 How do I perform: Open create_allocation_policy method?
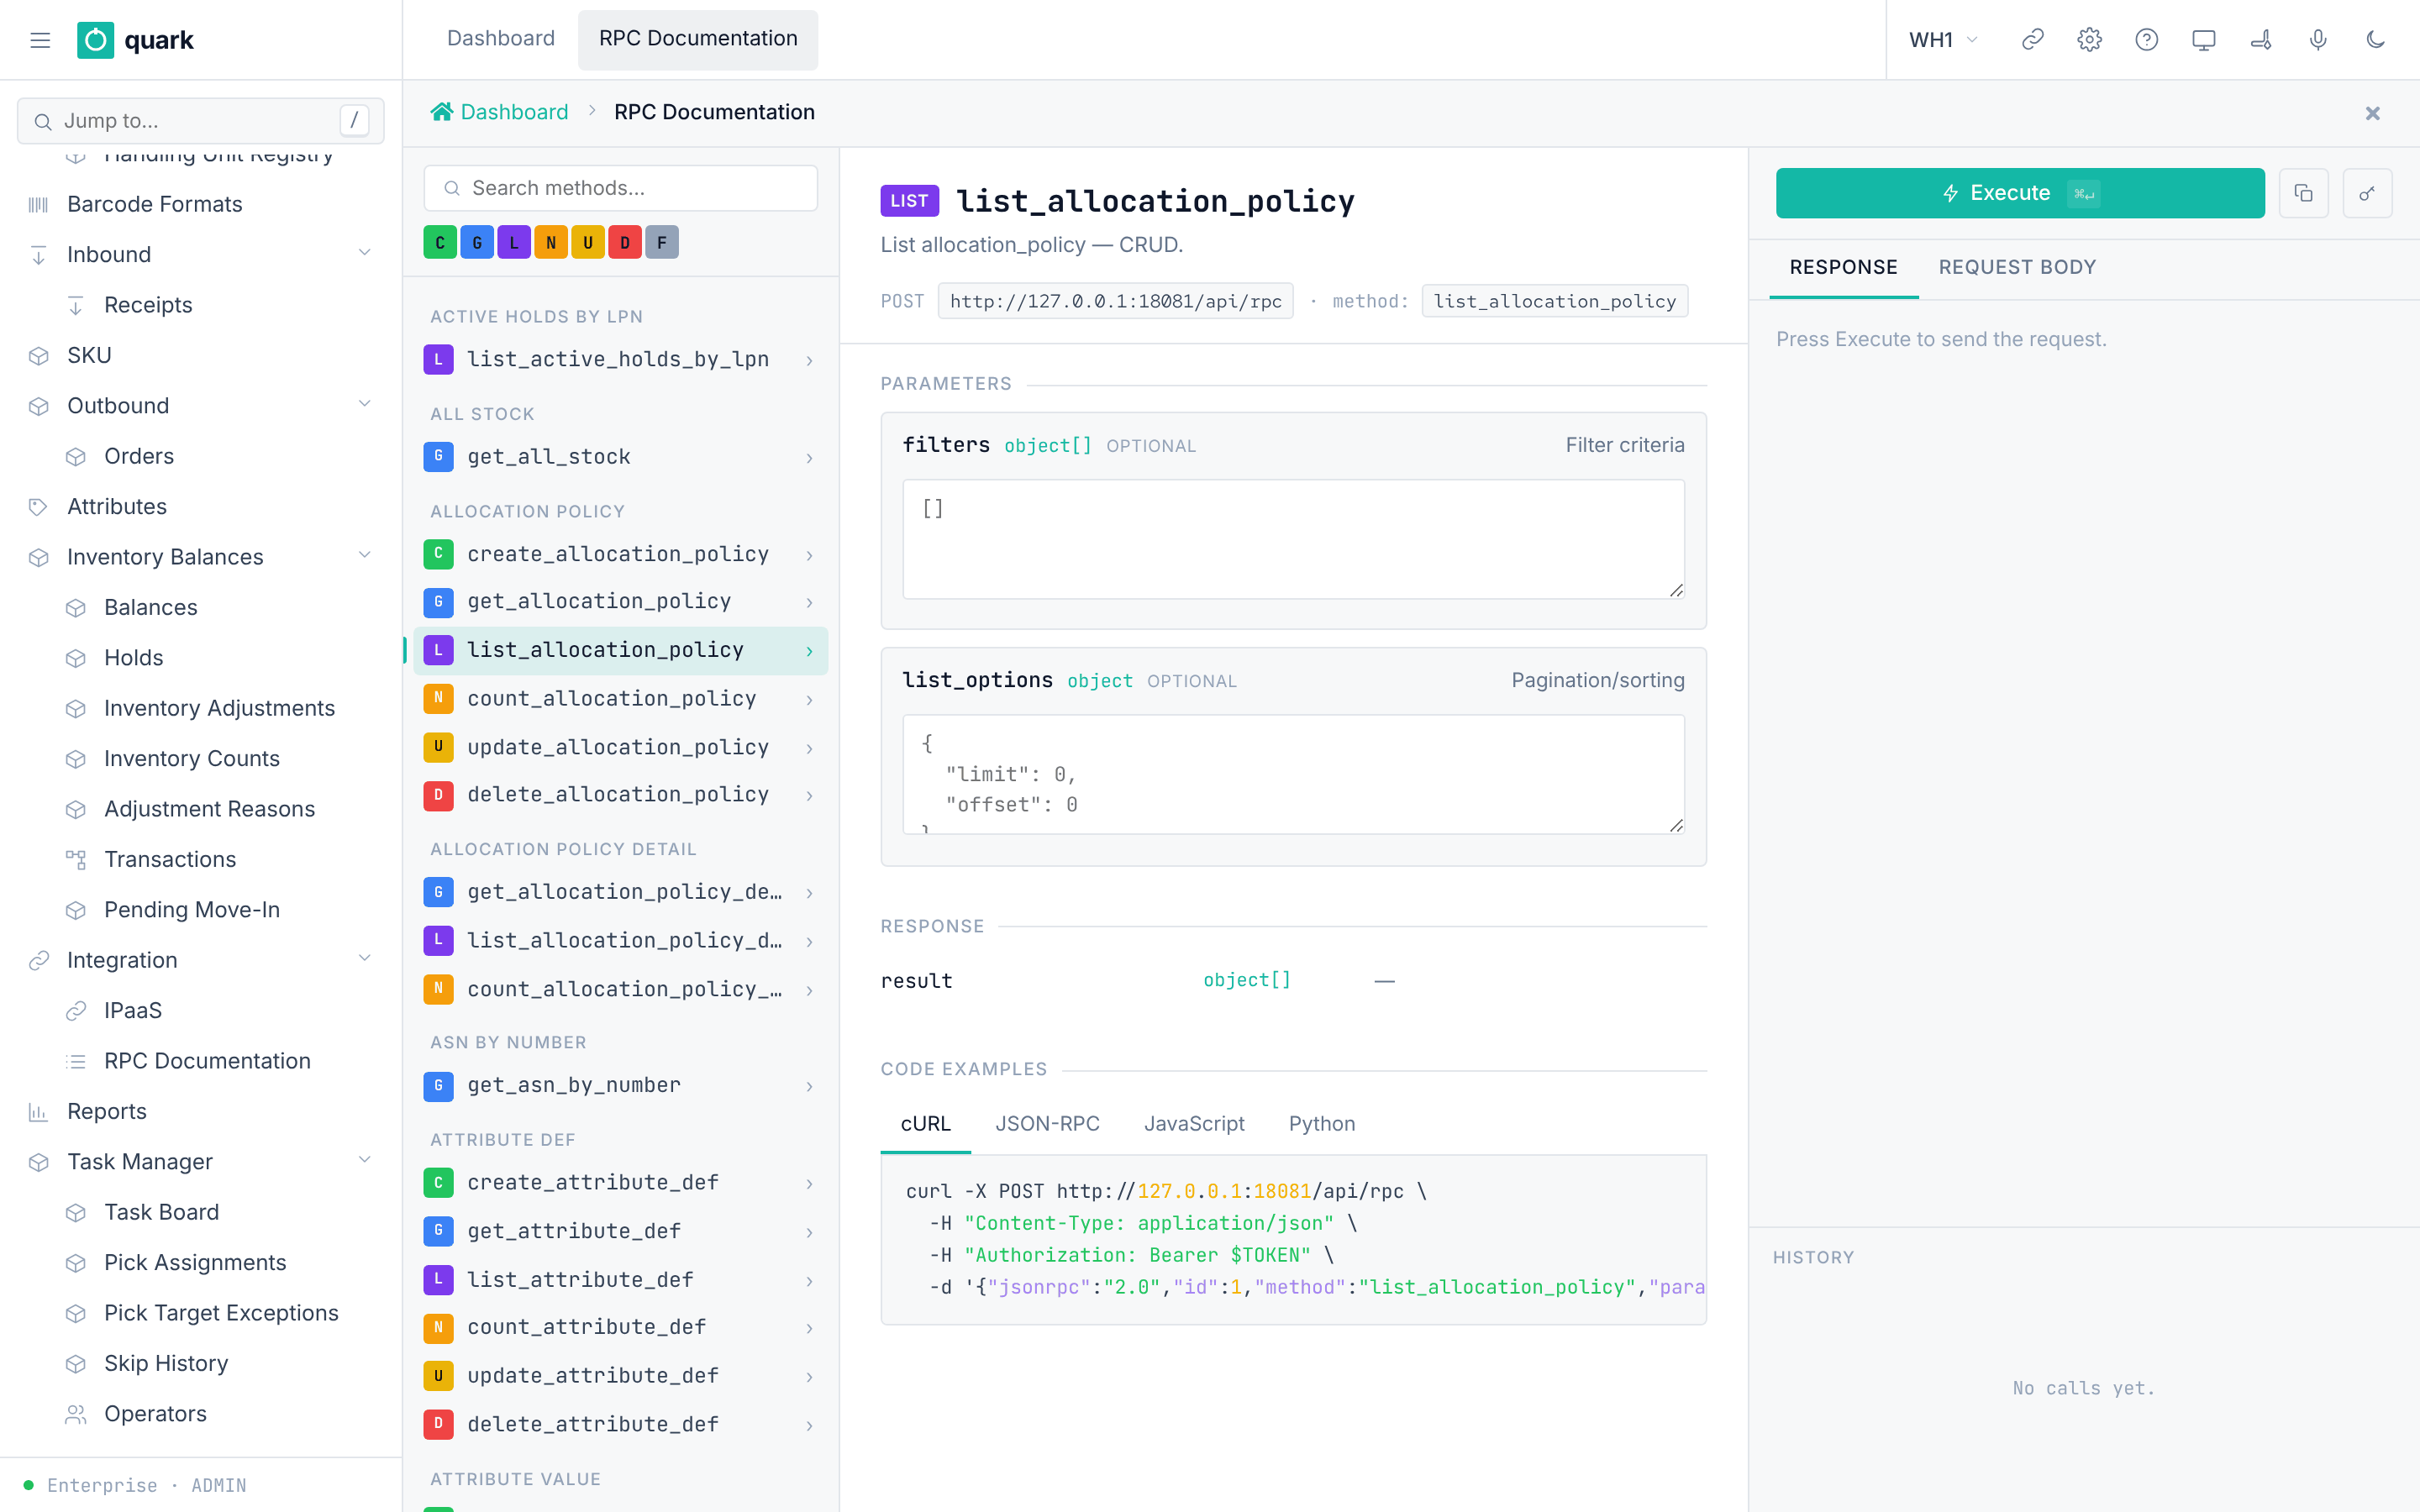tap(620, 554)
